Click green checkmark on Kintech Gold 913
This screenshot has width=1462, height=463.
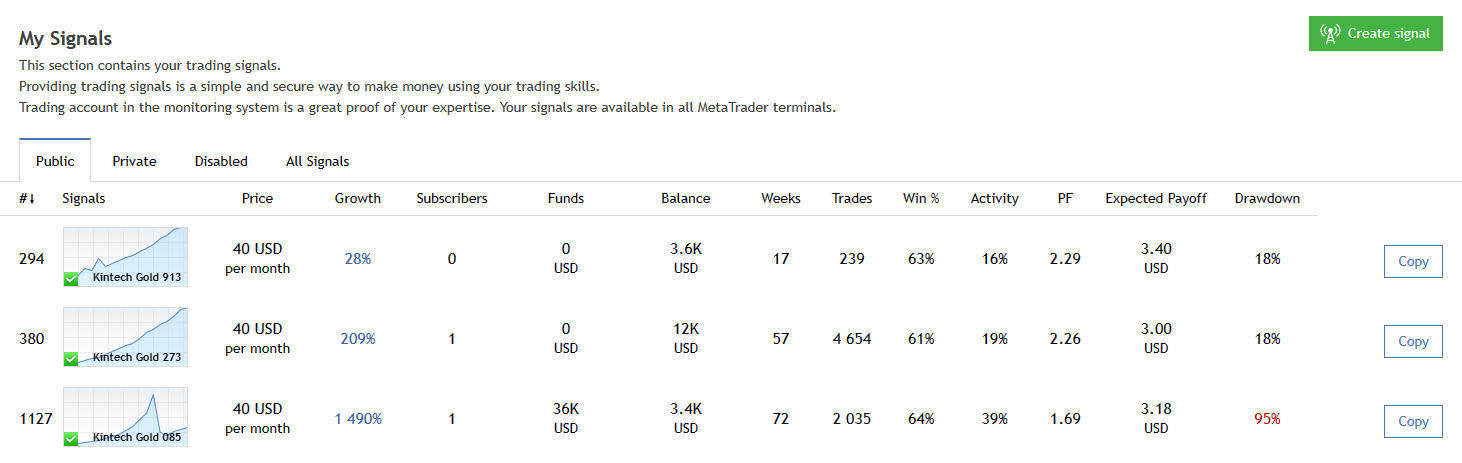pos(71,278)
